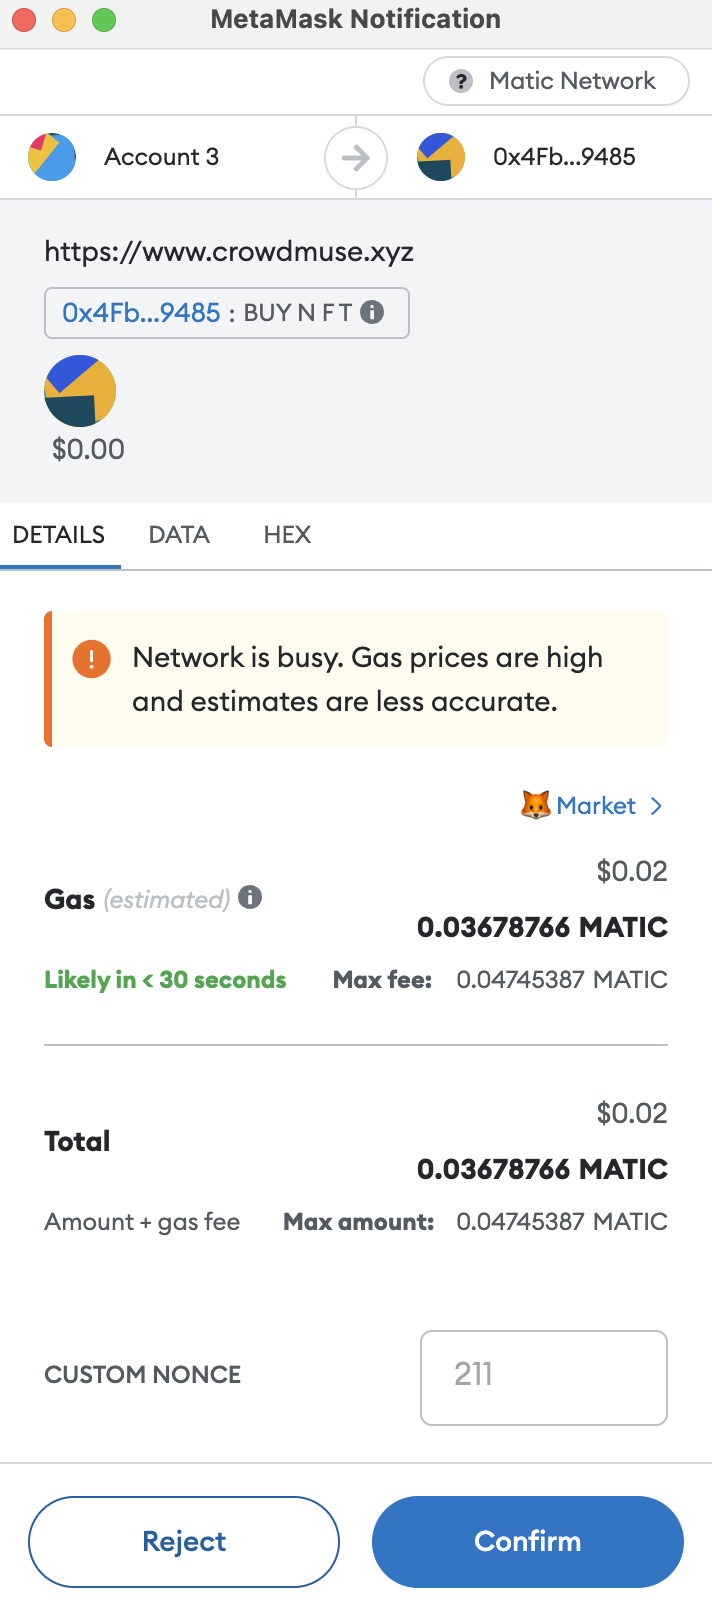Screen dimensions: 712x1602
Task: Click the MetaMask fox icon beside Market
Action: pos(536,805)
